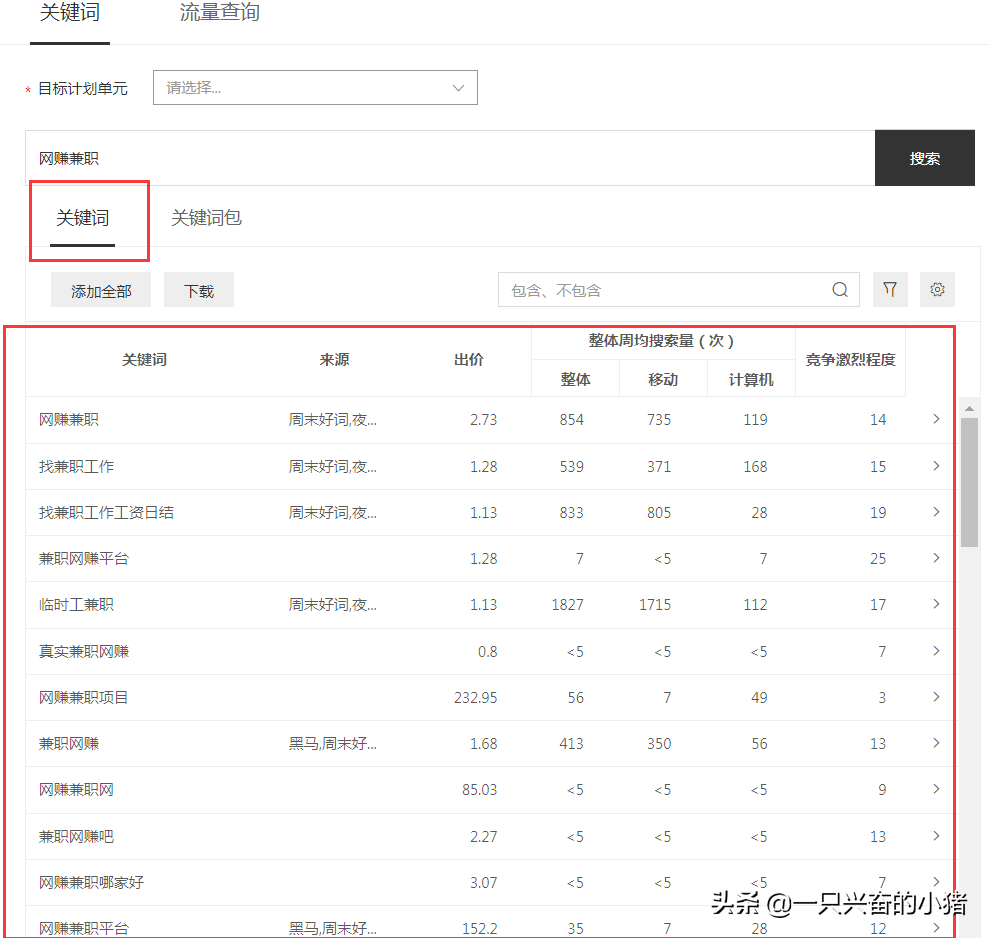
Task: Click the table scrollbar thumb
Action: pyautogui.click(x=969, y=482)
